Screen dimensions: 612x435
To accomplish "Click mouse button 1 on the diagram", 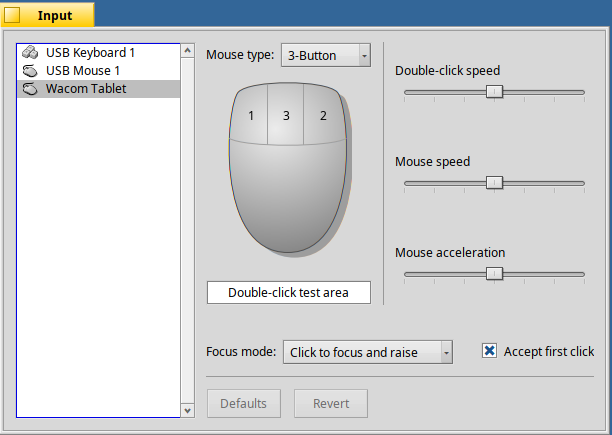I will coord(250,115).
